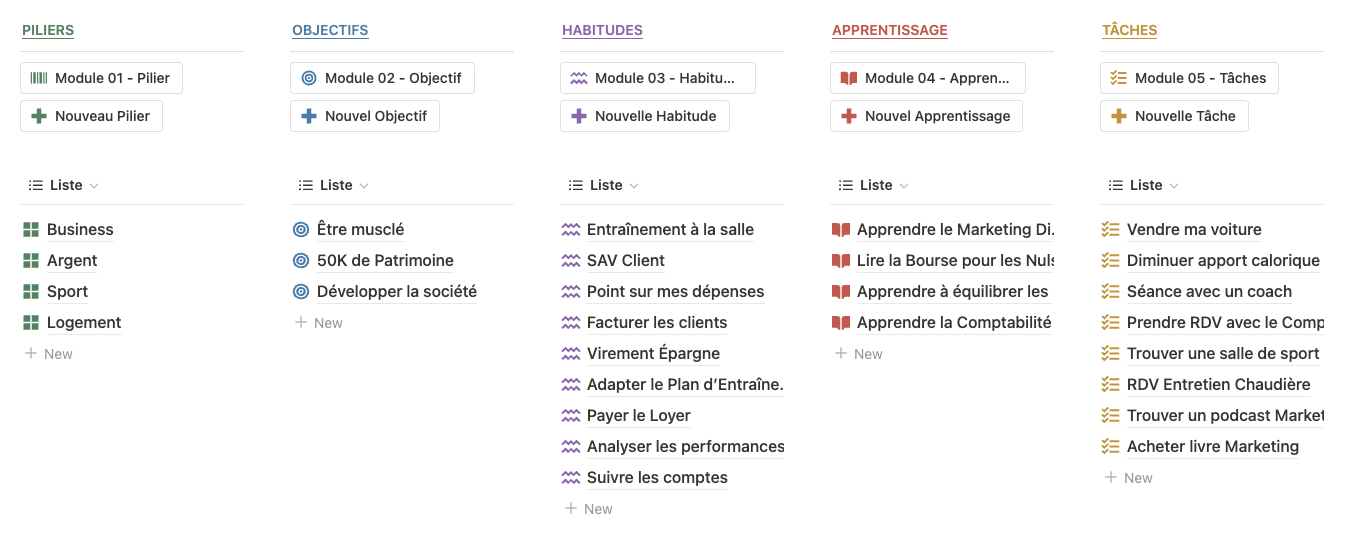The image size is (1348, 538).
Task: Click the wave icon next to Payer le Loyer
Action: [x=571, y=416]
